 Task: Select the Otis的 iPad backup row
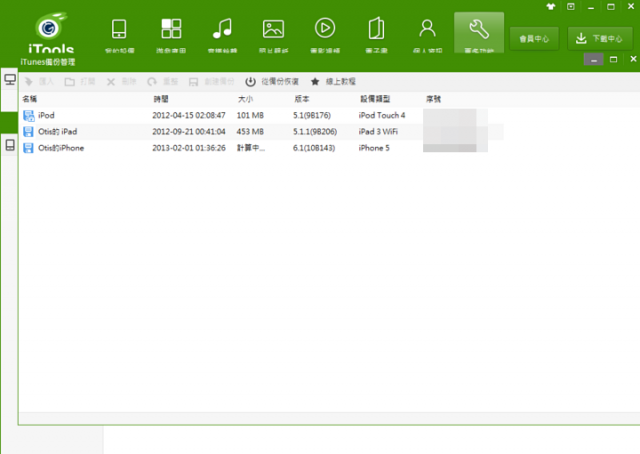[x=261, y=132]
